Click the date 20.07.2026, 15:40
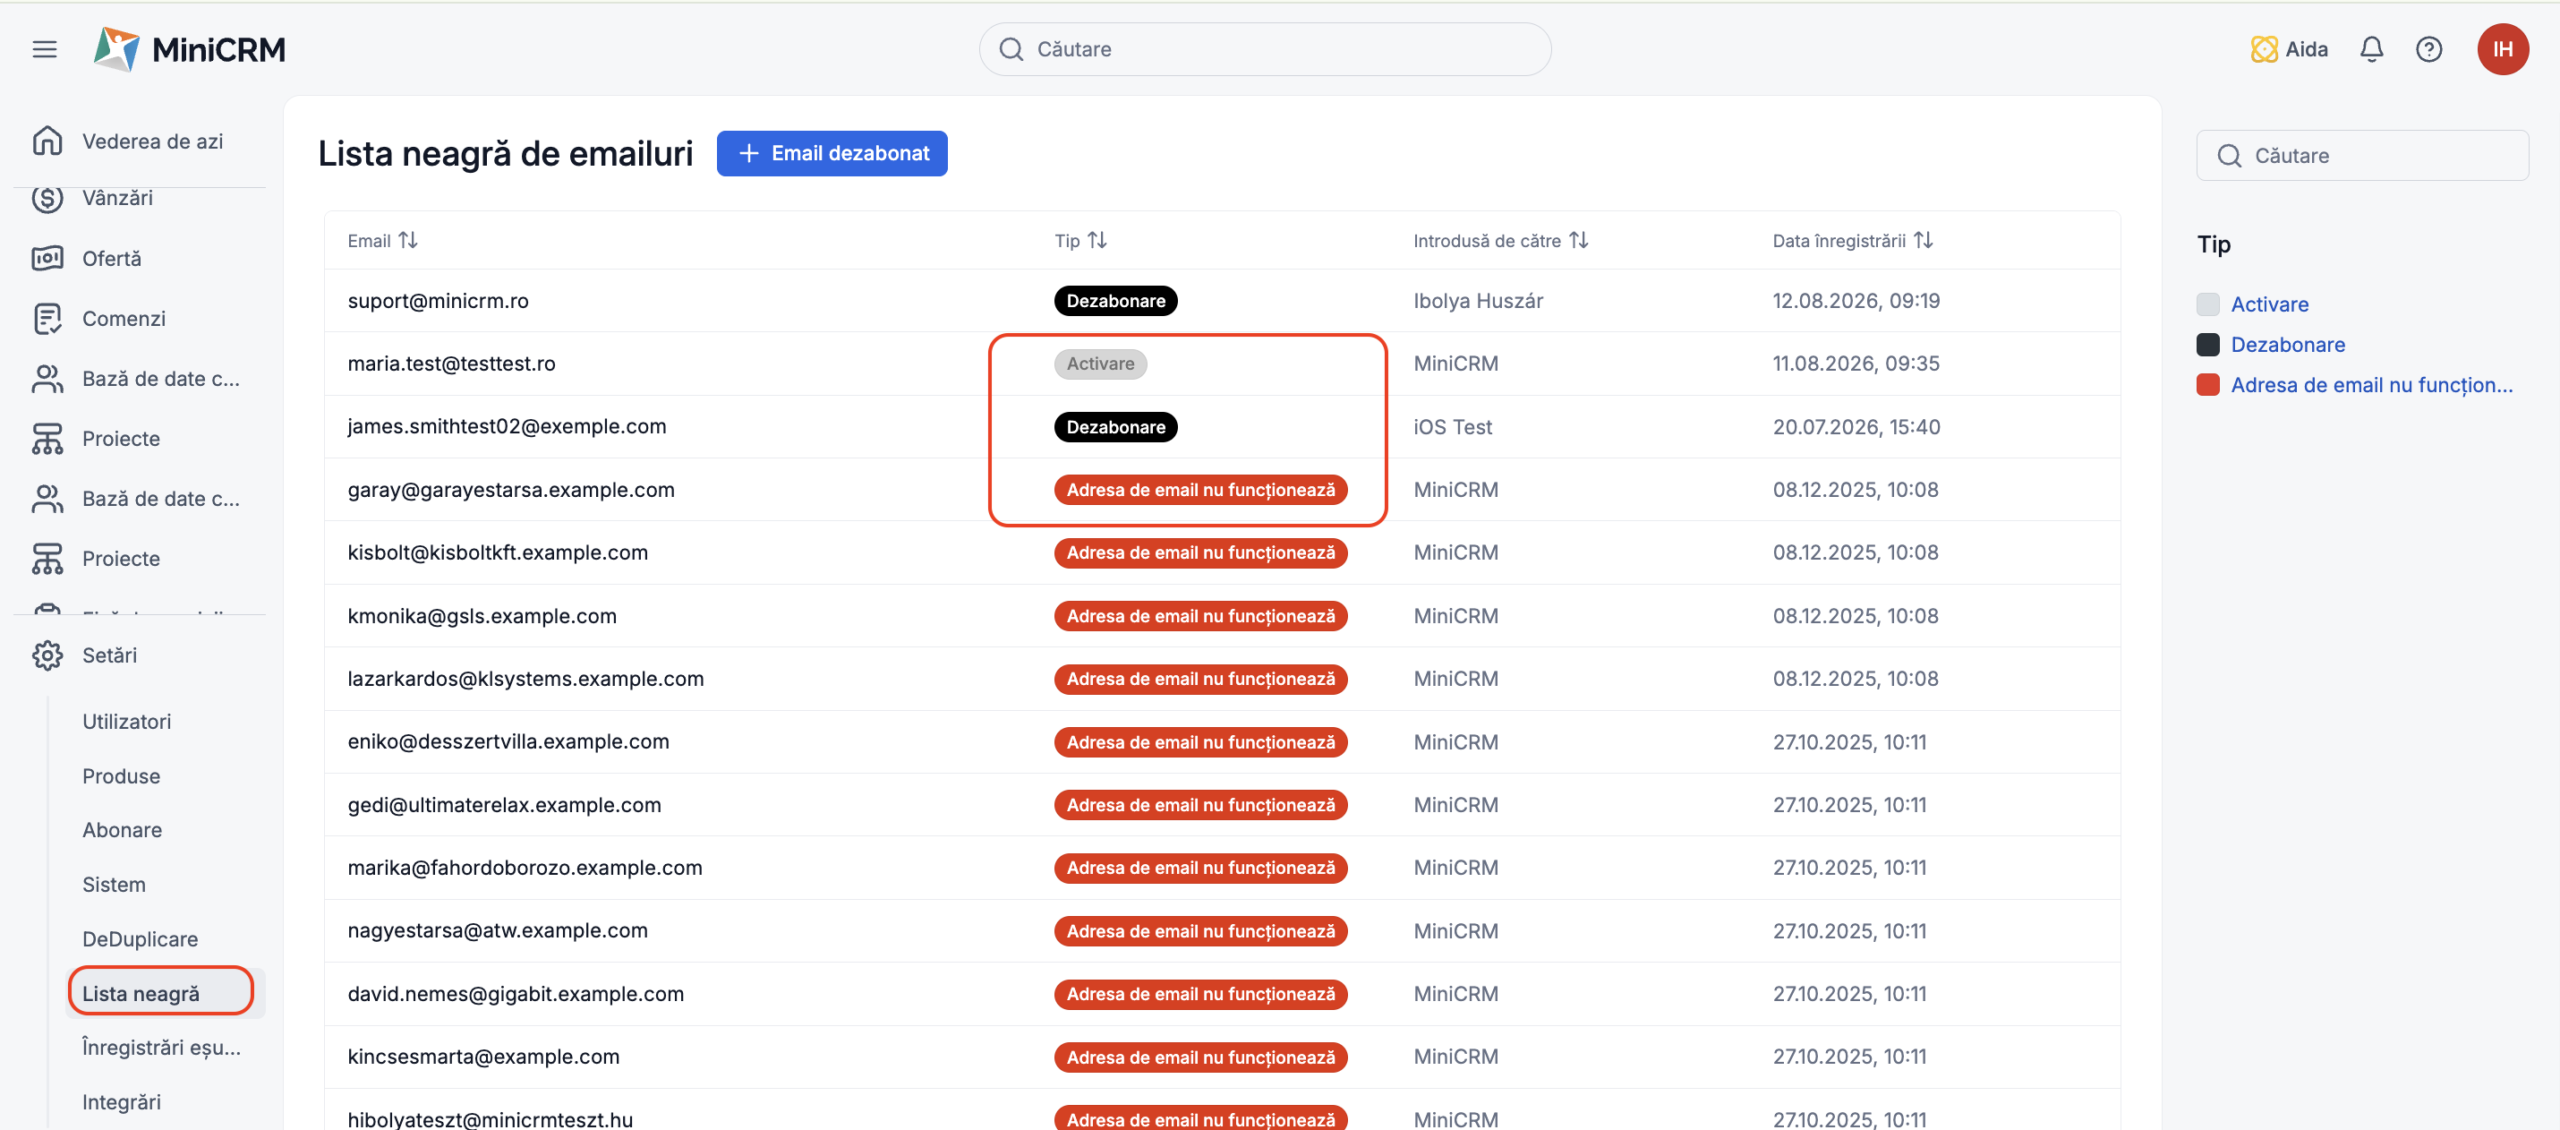 [x=1856, y=427]
